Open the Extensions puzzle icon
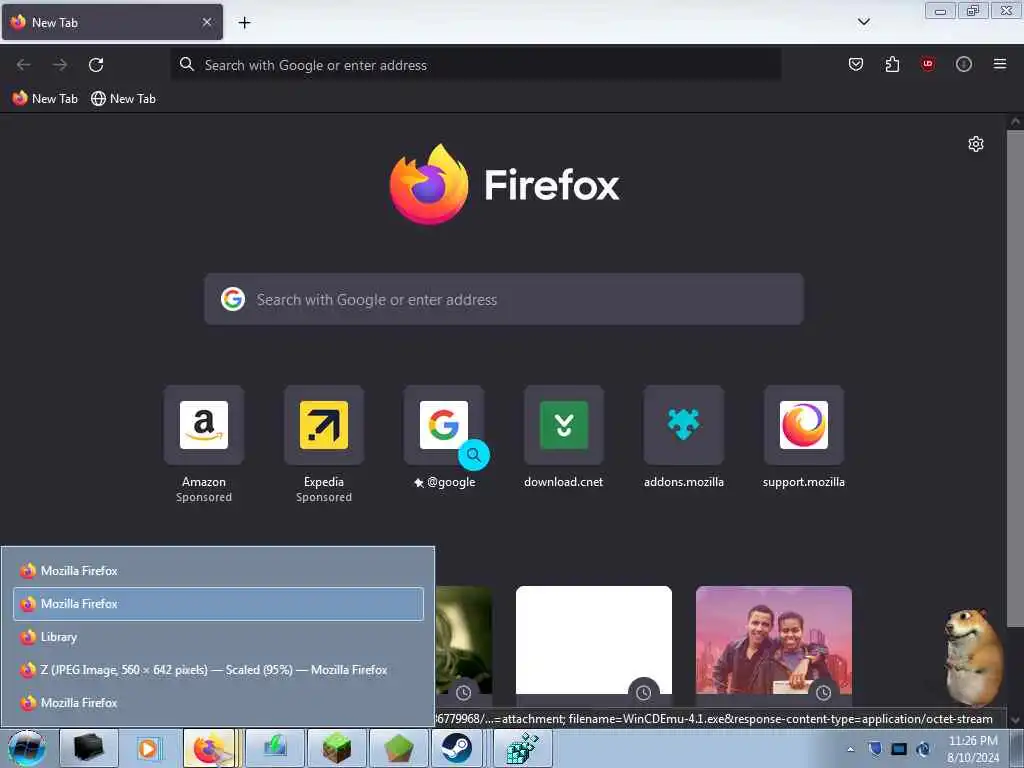This screenshot has width=1024, height=768. pos(892,64)
